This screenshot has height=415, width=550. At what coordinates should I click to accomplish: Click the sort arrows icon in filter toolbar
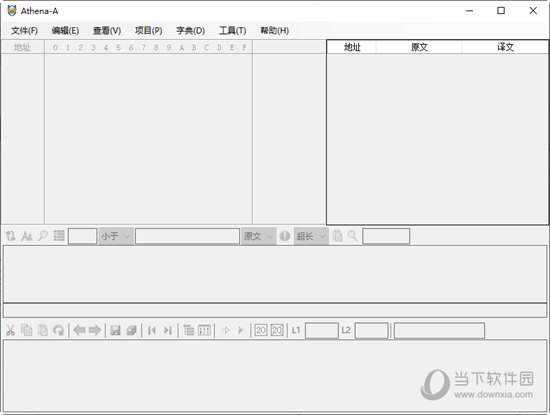click(x=11, y=236)
